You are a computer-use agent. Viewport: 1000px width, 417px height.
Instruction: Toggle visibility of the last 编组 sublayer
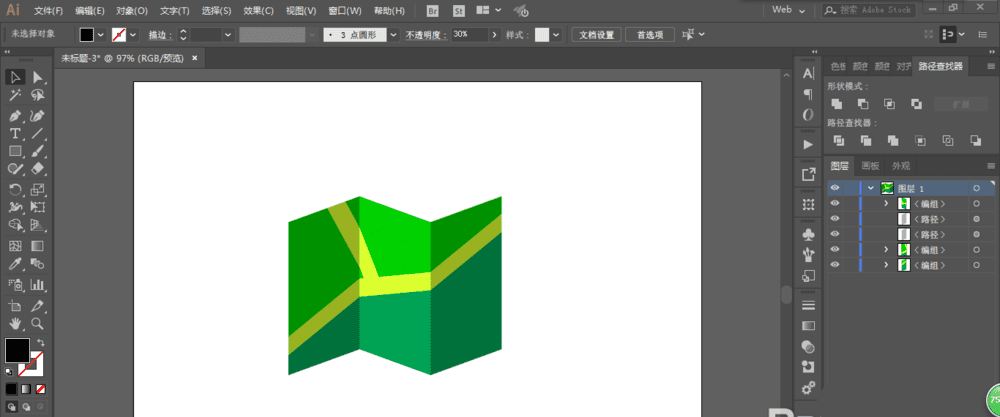[836, 265]
